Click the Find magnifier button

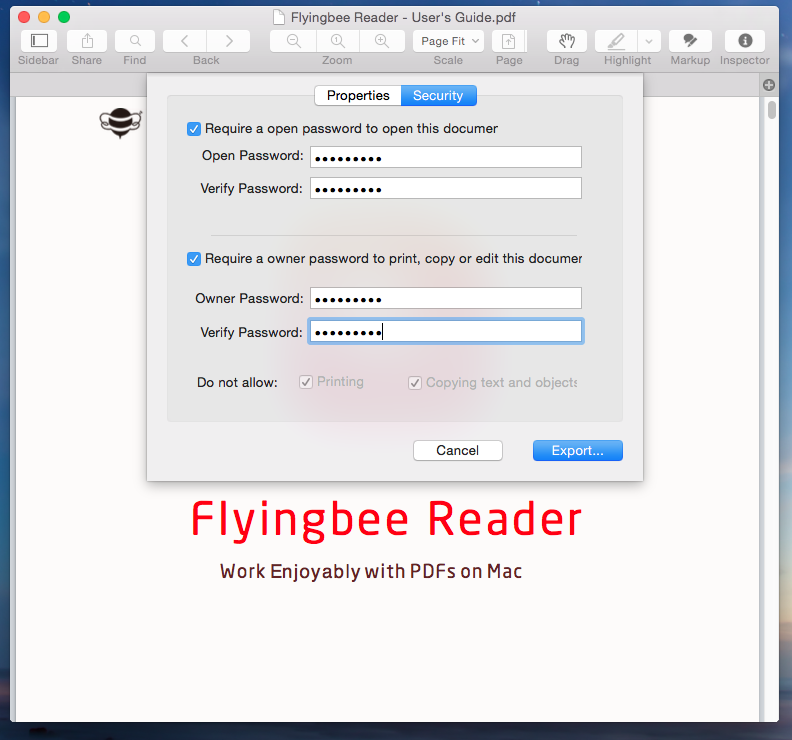(135, 41)
